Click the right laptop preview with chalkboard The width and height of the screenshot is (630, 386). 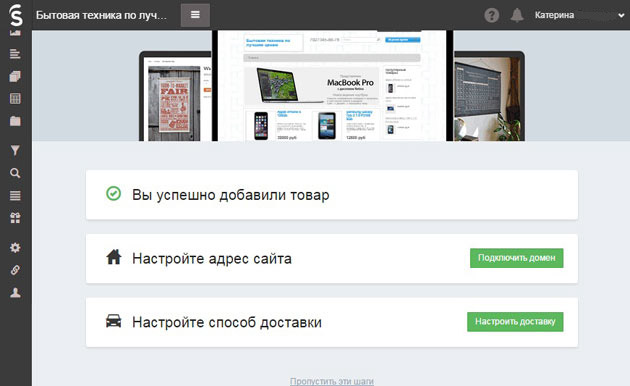point(489,96)
